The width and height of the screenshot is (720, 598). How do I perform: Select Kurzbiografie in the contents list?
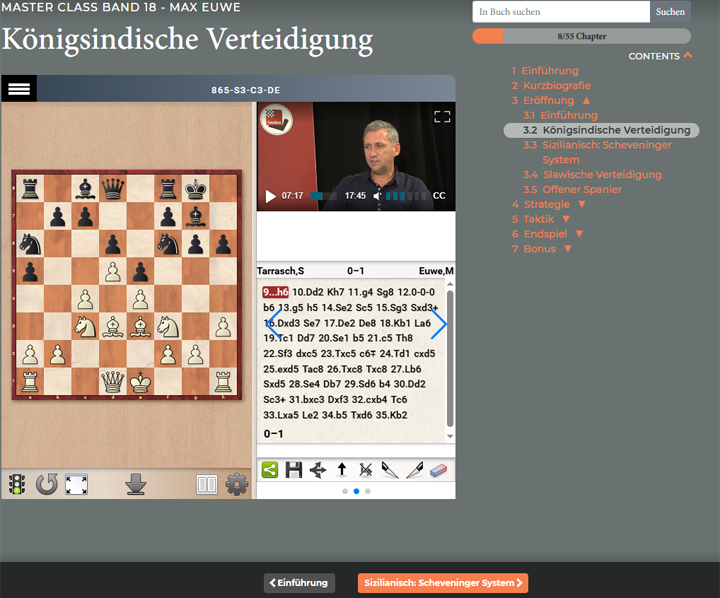click(550, 86)
